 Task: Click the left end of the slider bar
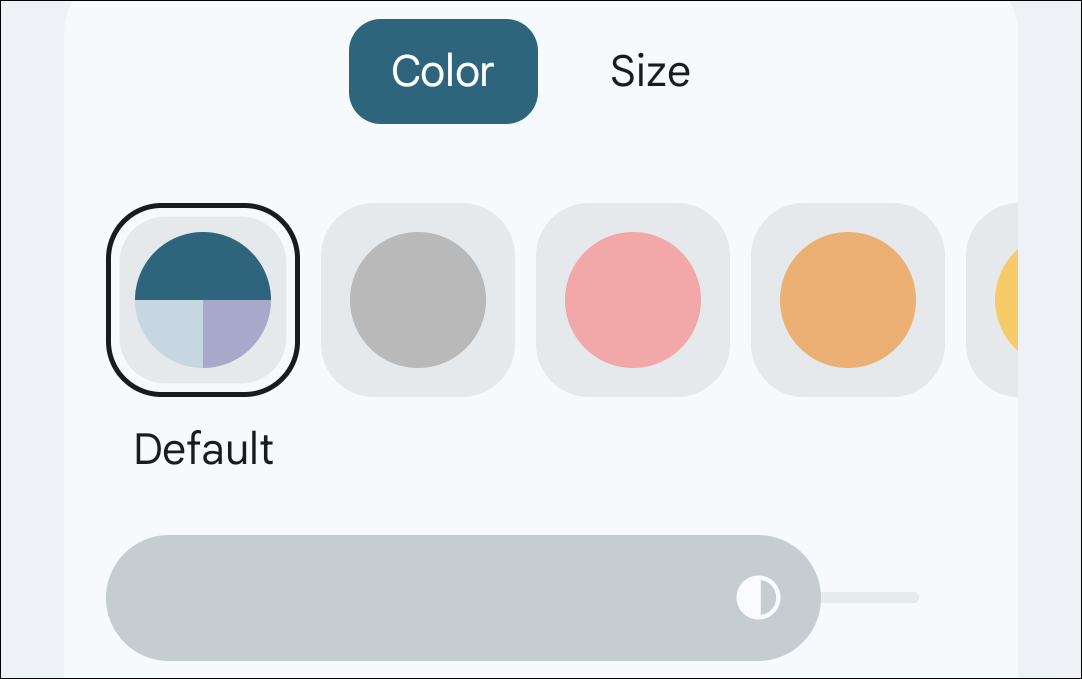click(x=140, y=598)
